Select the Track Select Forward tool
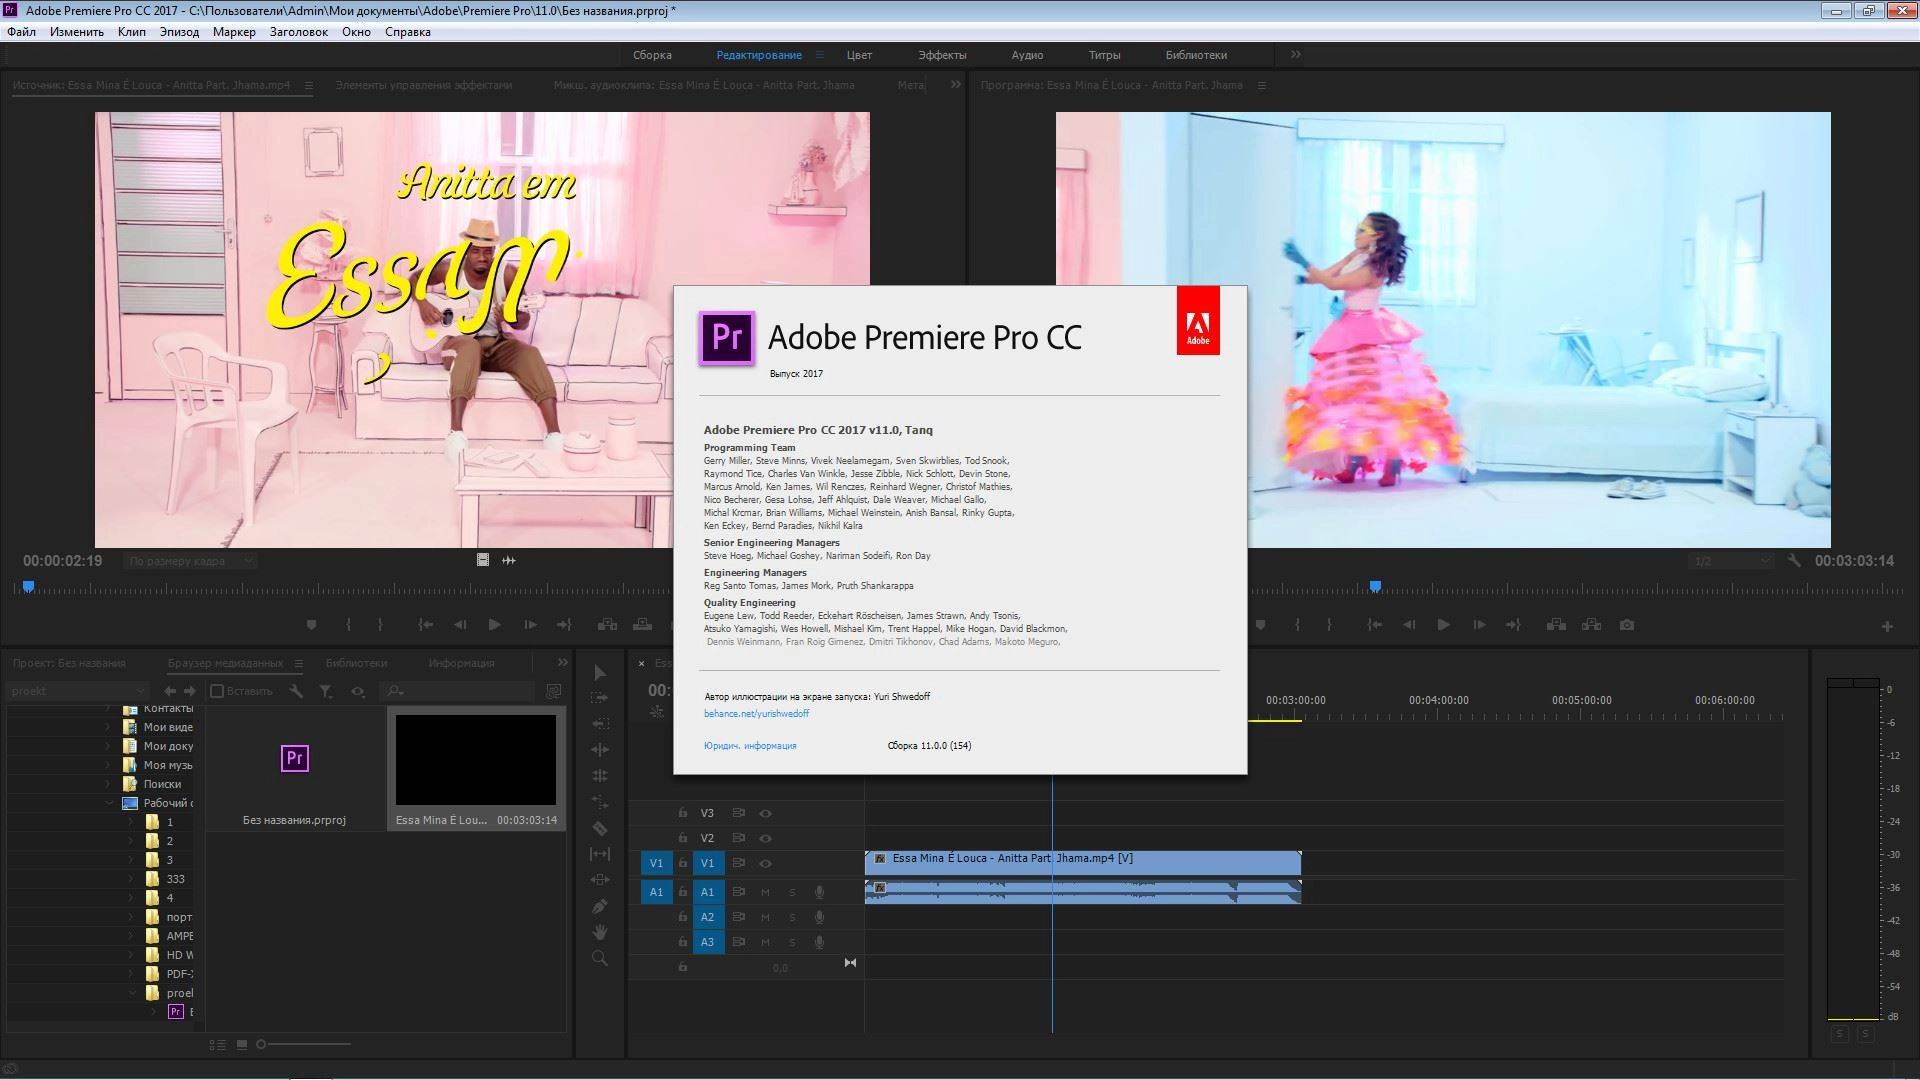The height and width of the screenshot is (1080, 1920). click(x=600, y=698)
